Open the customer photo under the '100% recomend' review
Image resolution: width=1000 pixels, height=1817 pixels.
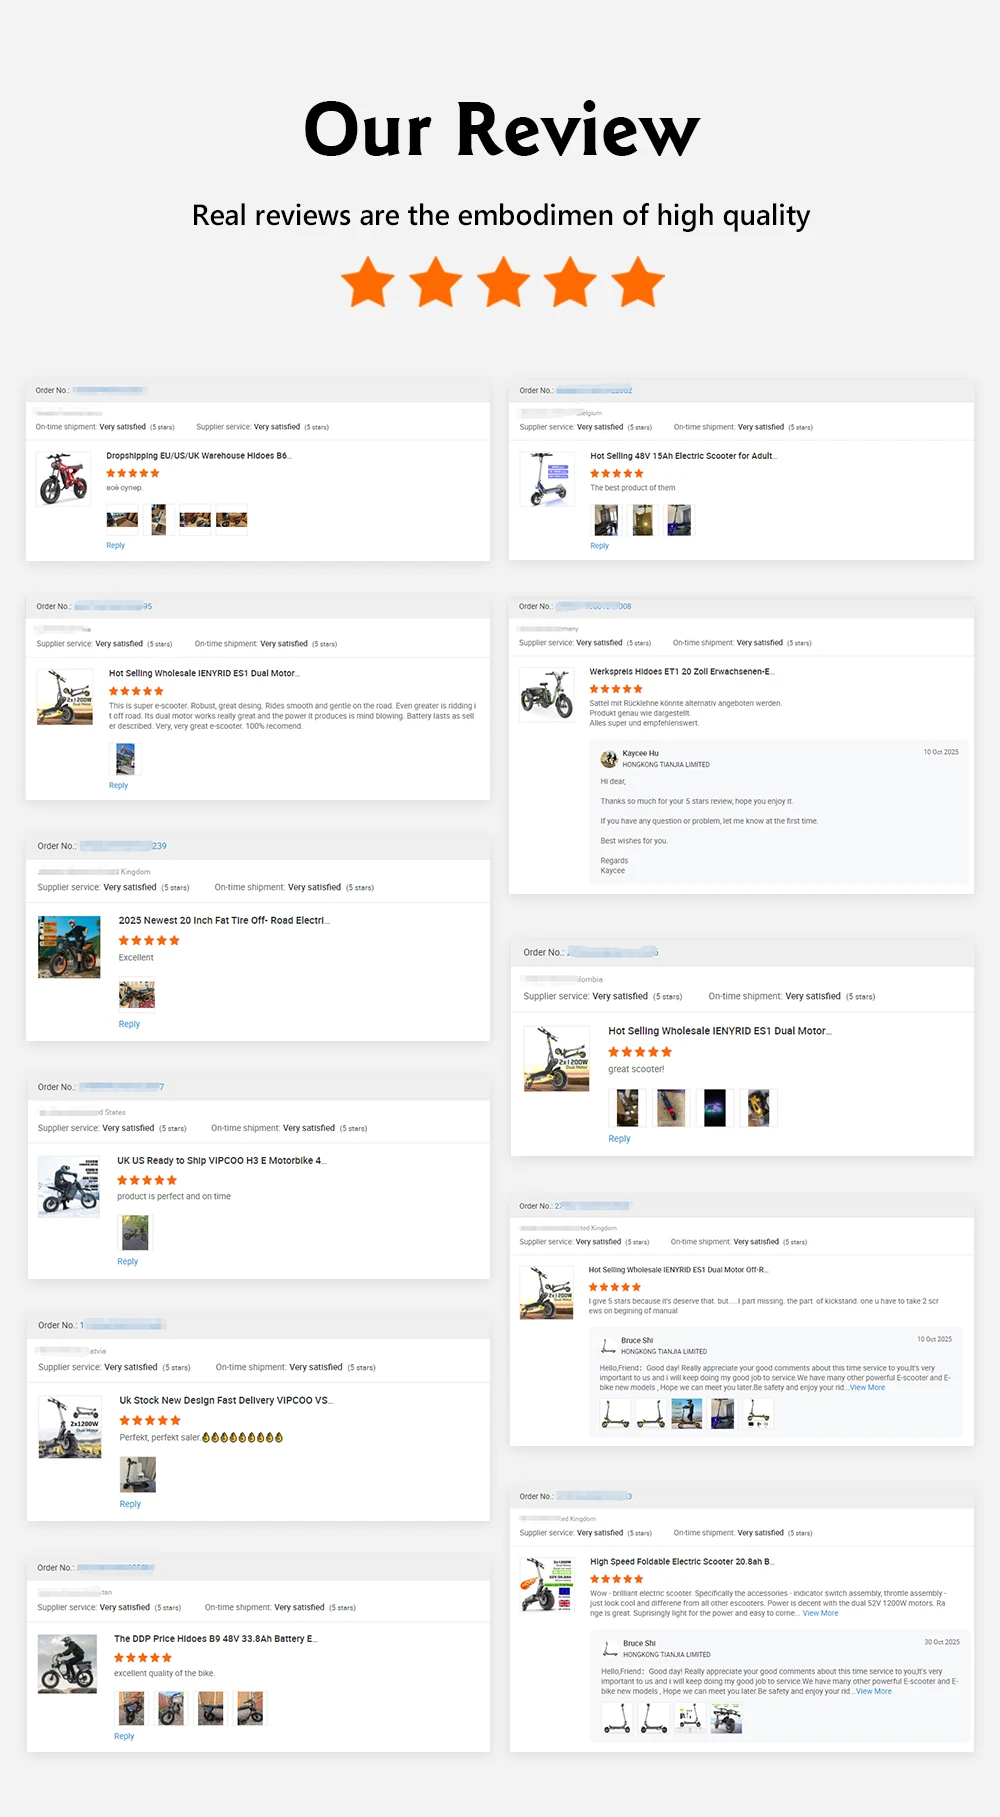click(x=125, y=759)
